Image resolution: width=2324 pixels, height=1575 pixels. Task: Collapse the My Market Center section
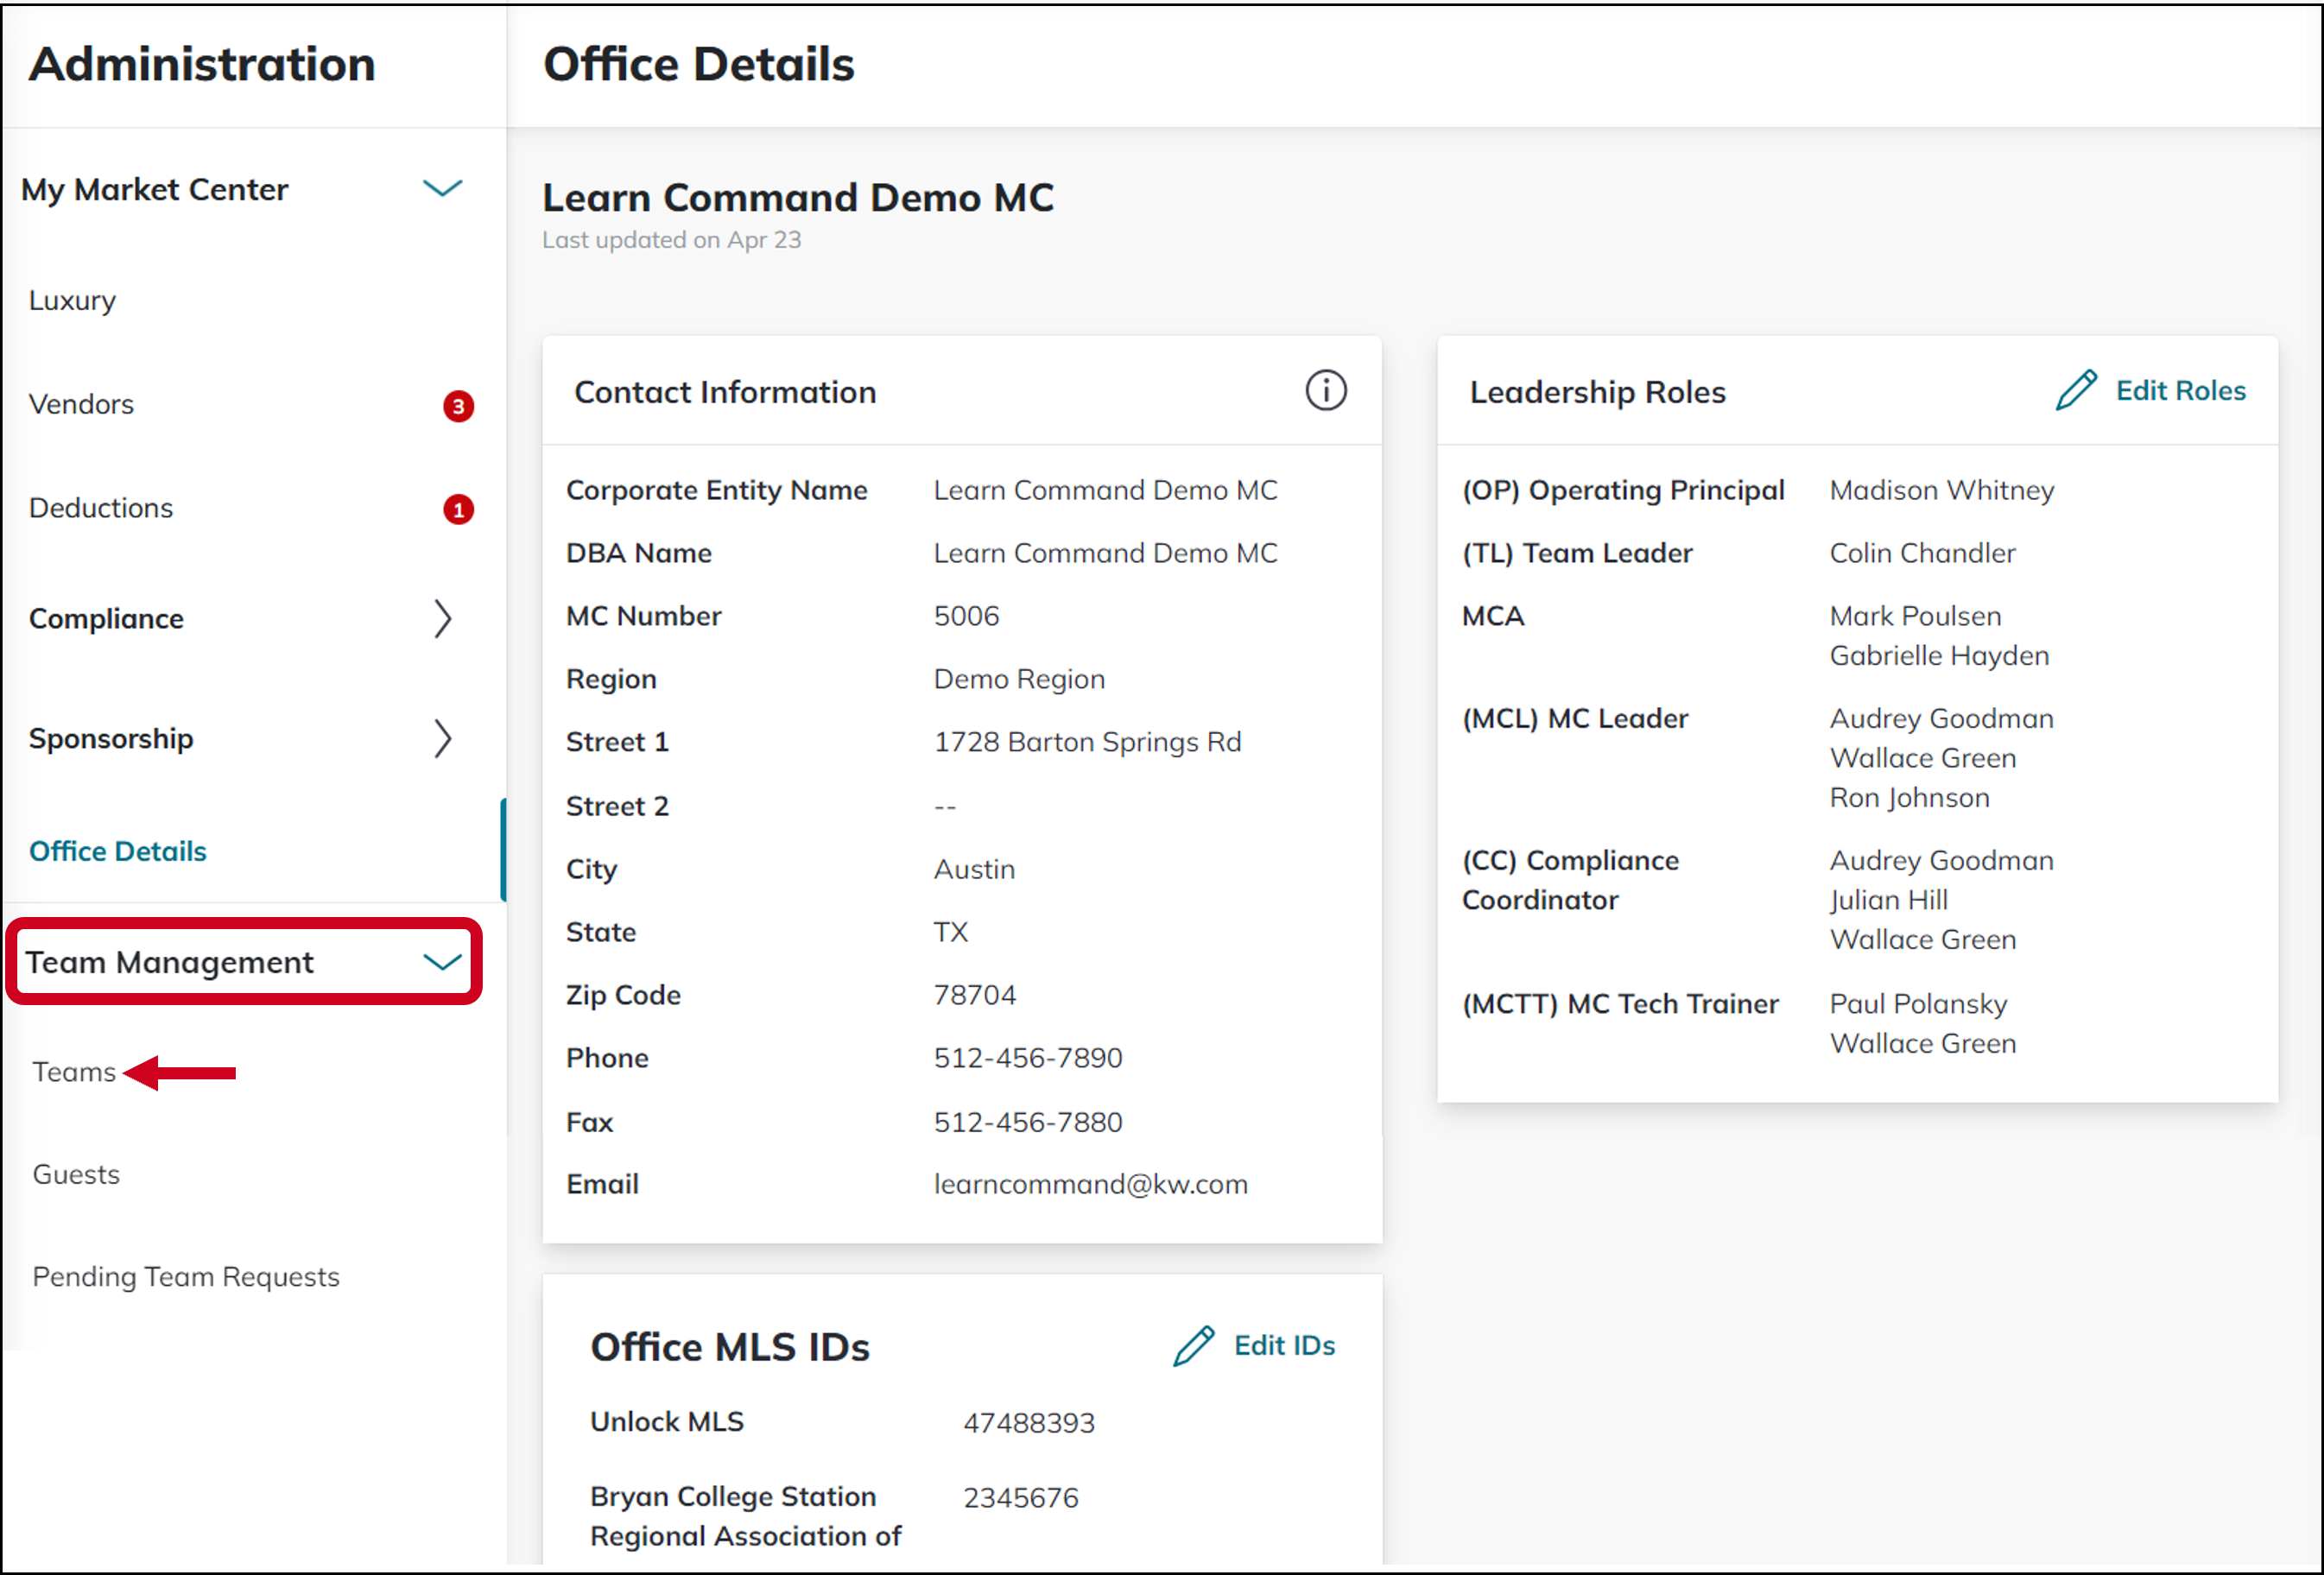pos(443,189)
